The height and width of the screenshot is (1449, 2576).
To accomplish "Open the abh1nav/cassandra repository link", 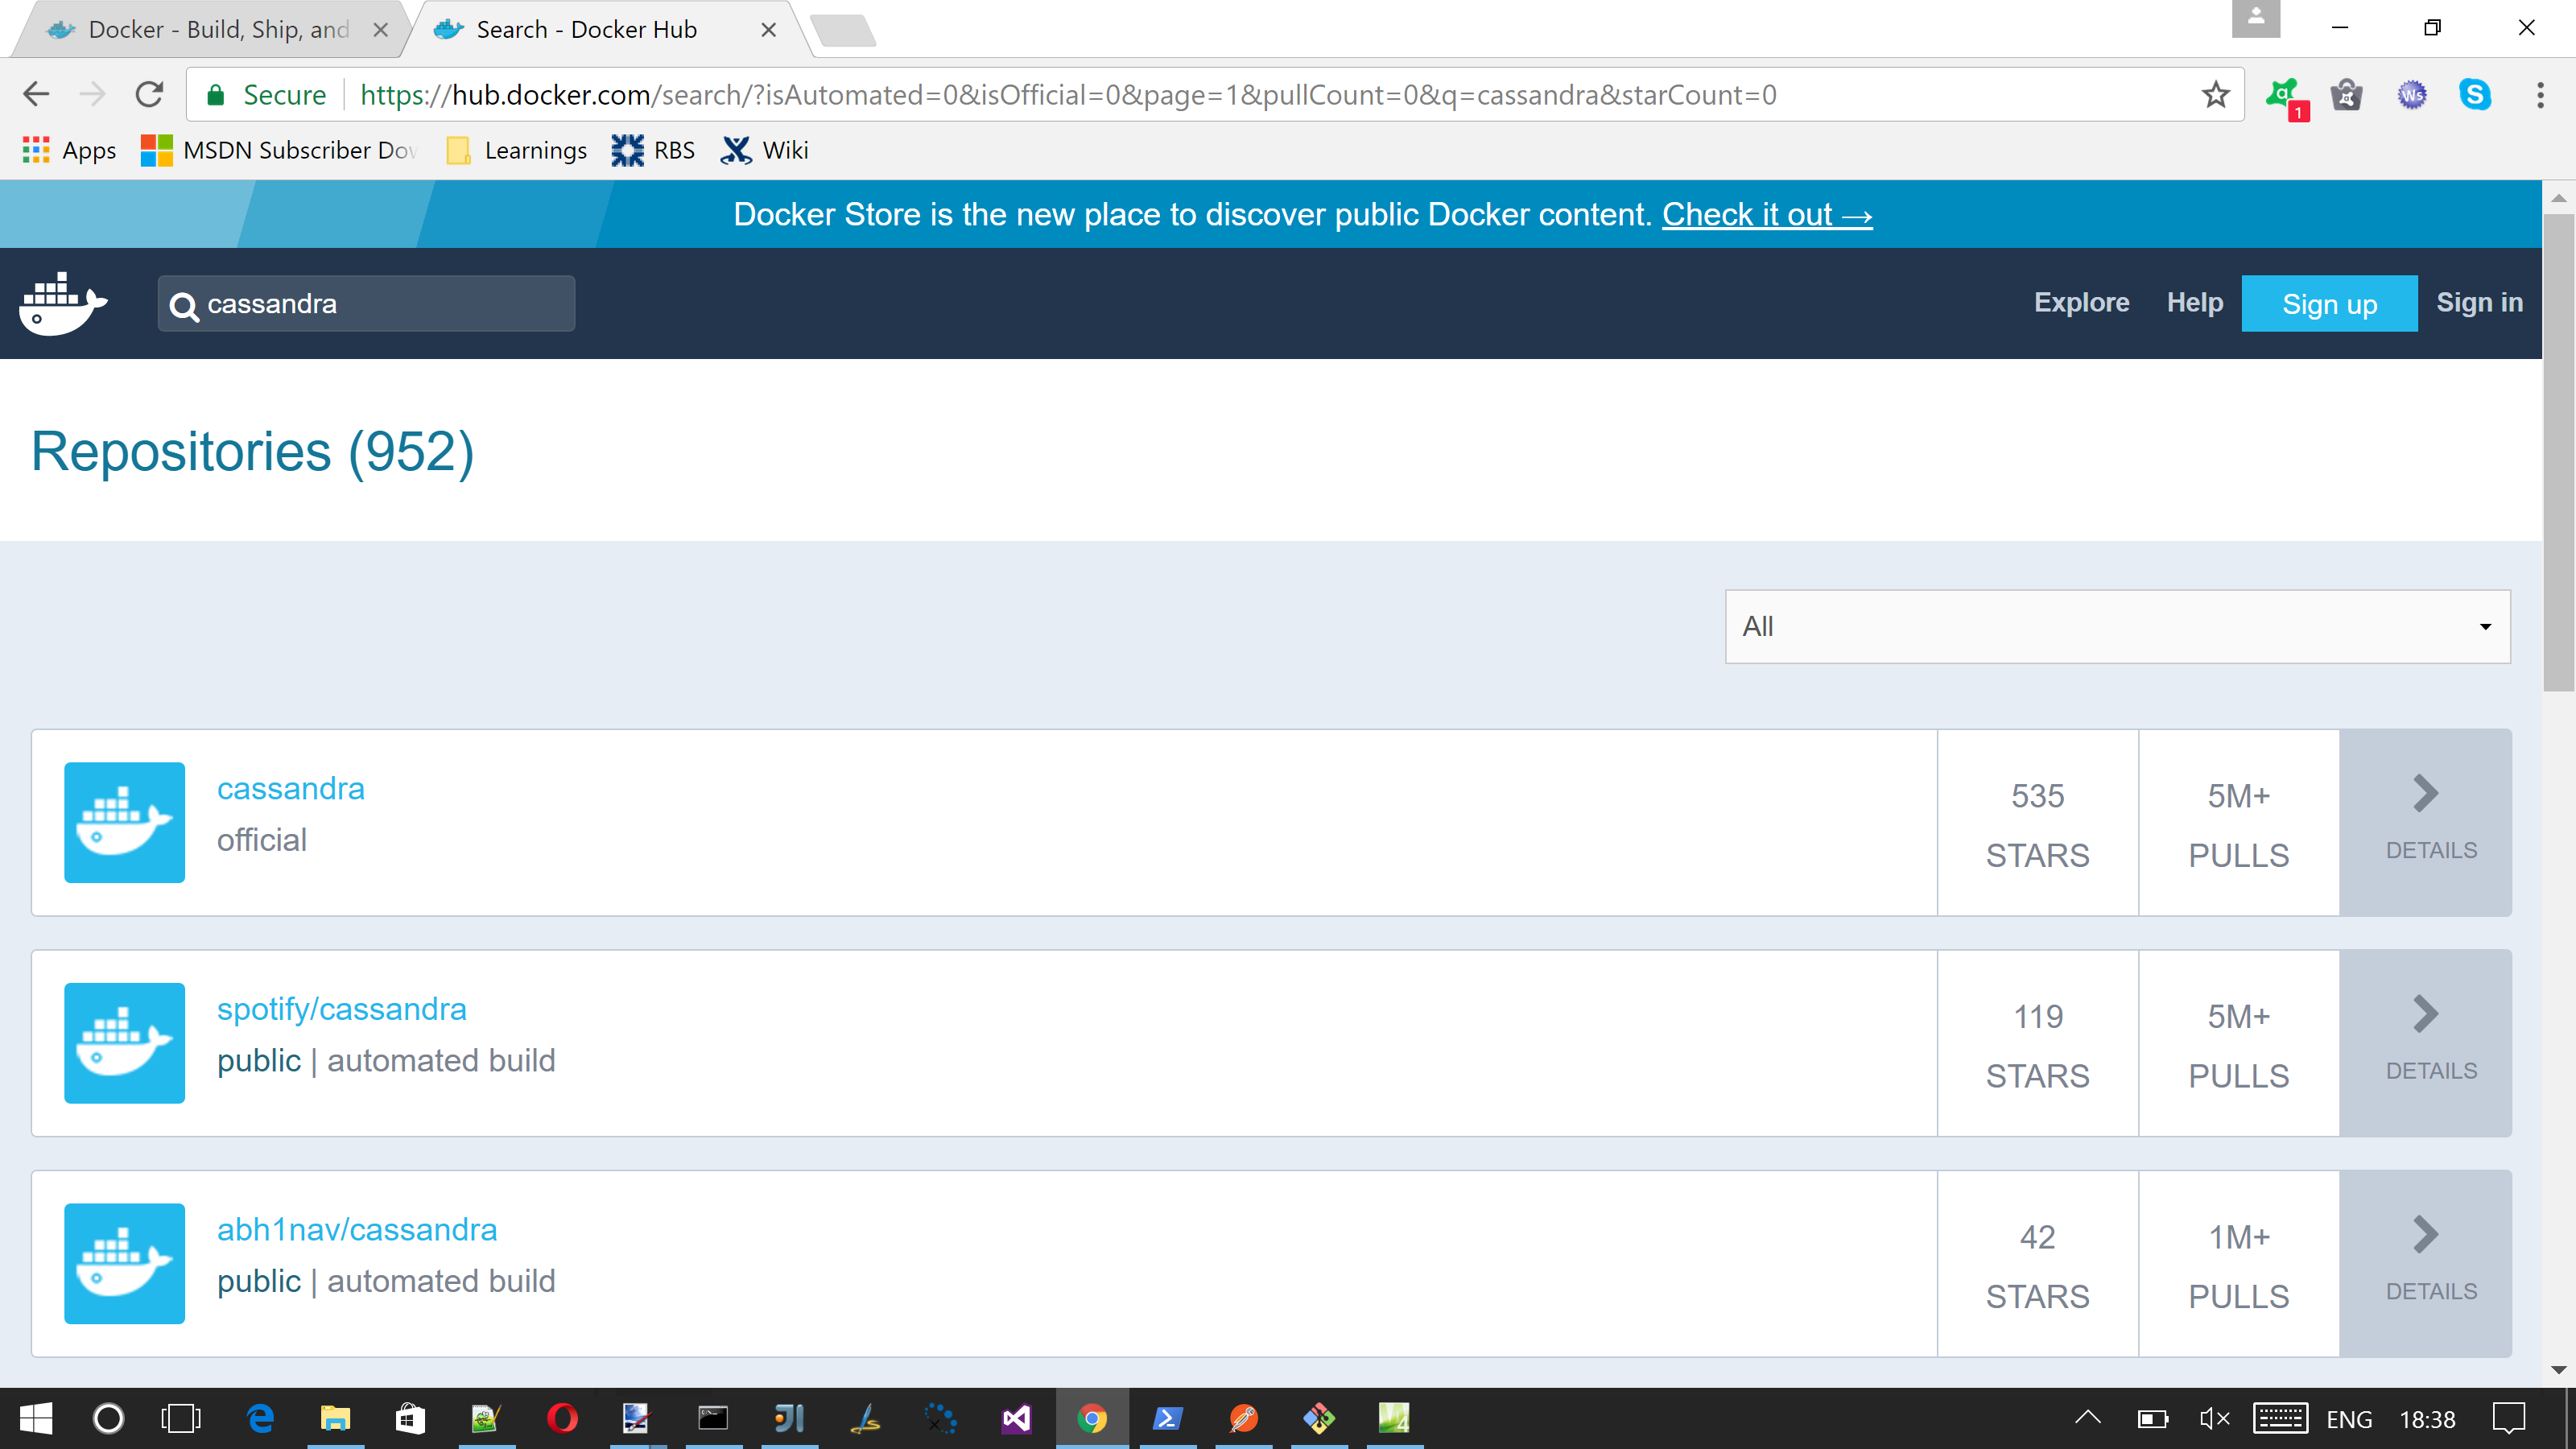I will pyautogui.click(x=357, y=1229).
